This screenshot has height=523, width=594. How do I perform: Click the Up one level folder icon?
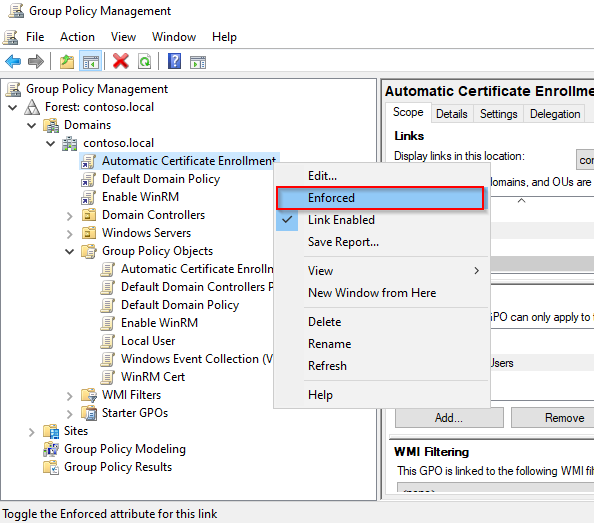[67, 61]
